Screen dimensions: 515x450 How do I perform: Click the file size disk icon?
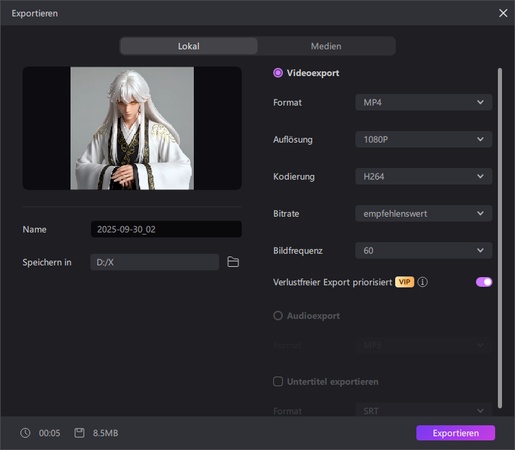[79, 433]
